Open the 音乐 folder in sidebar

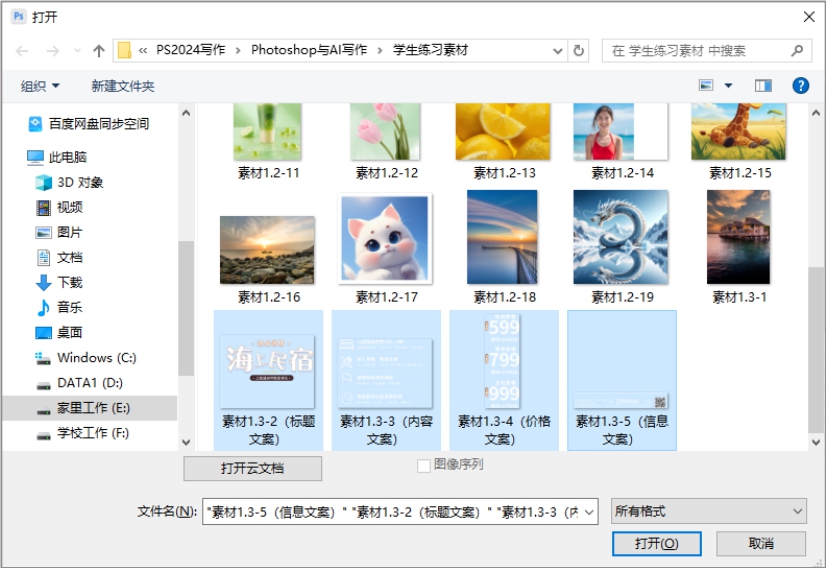click(59, 307)
